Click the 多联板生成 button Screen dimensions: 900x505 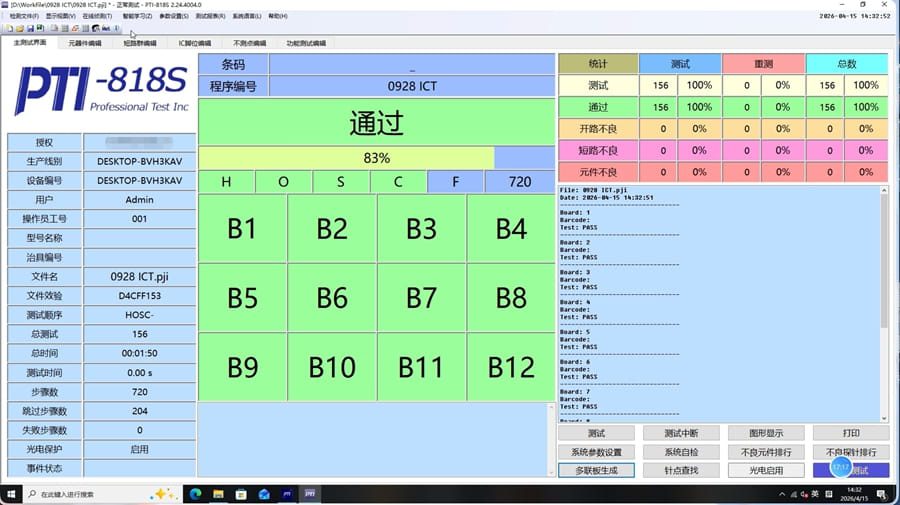tap(596, 471)
